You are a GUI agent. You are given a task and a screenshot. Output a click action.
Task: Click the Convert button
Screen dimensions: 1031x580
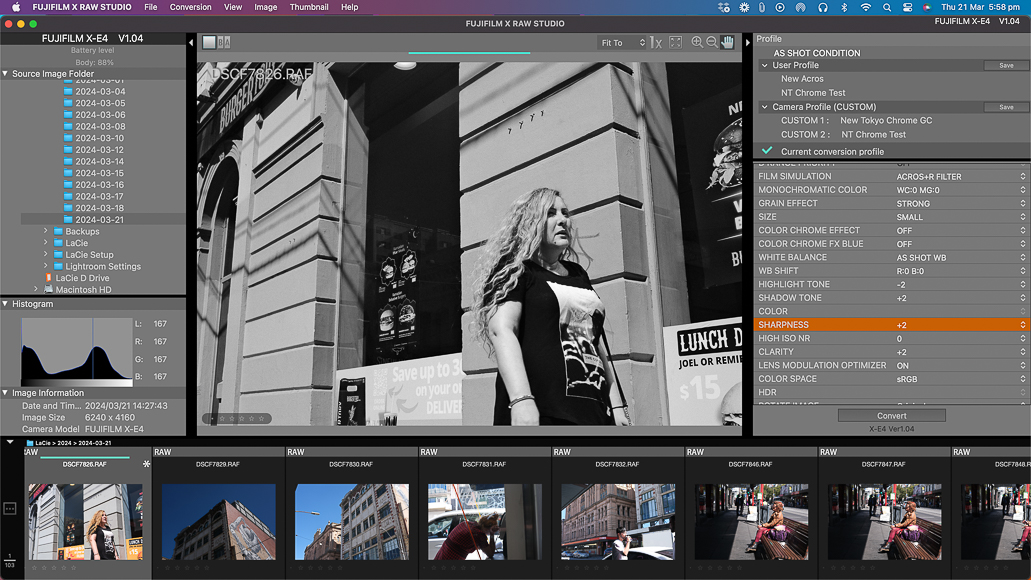tap(892, 416)
